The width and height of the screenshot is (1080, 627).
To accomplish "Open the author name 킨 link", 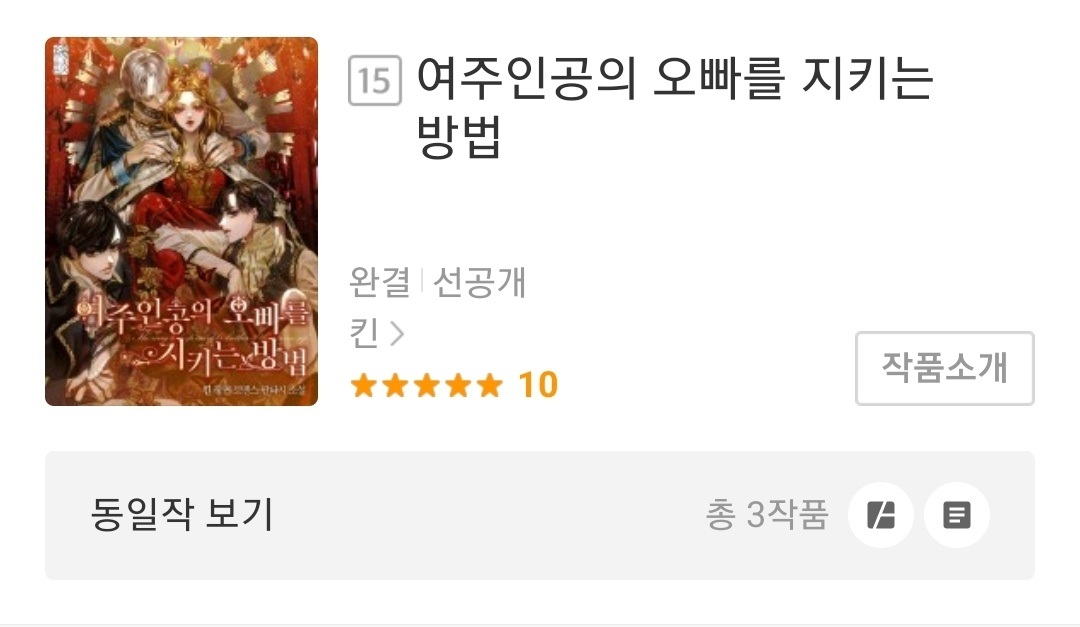I will (364, 333).
